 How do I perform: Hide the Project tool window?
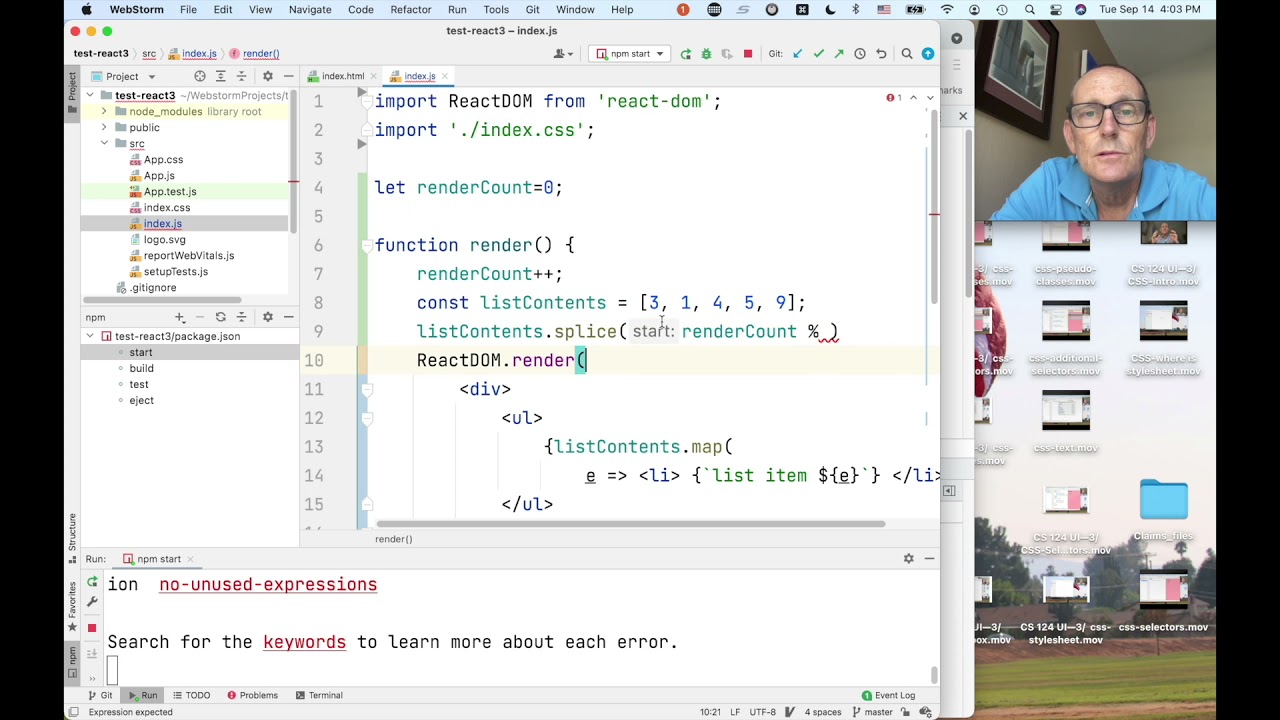tap(288, 76)
